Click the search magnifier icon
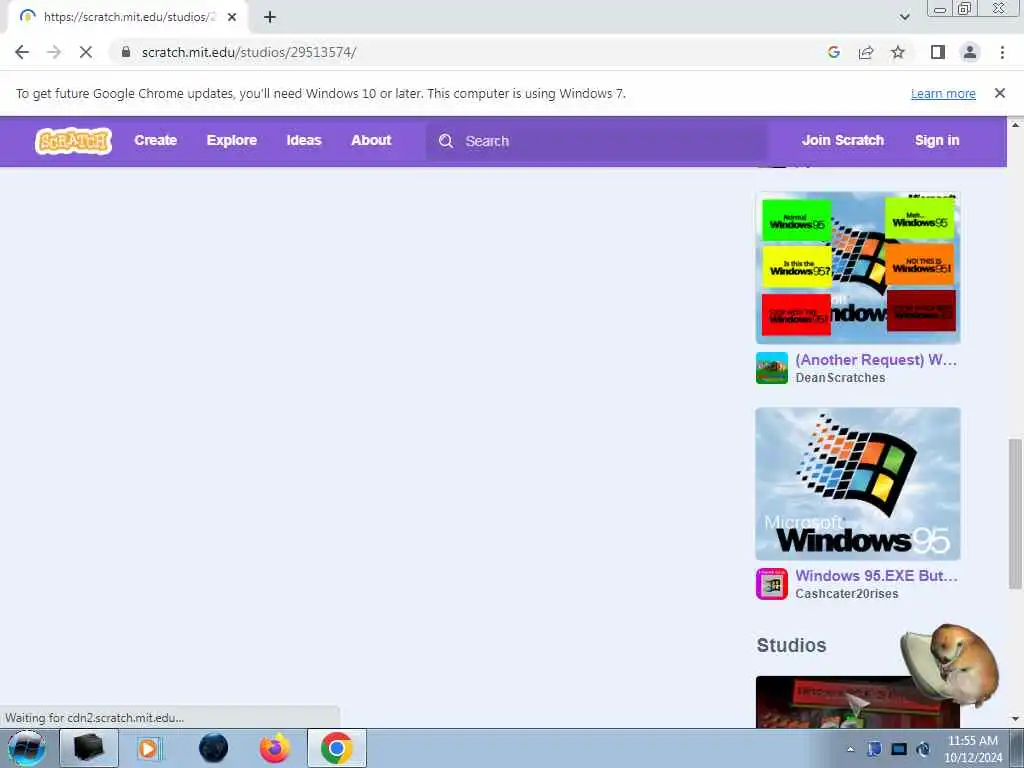 (x=445, y=141)
